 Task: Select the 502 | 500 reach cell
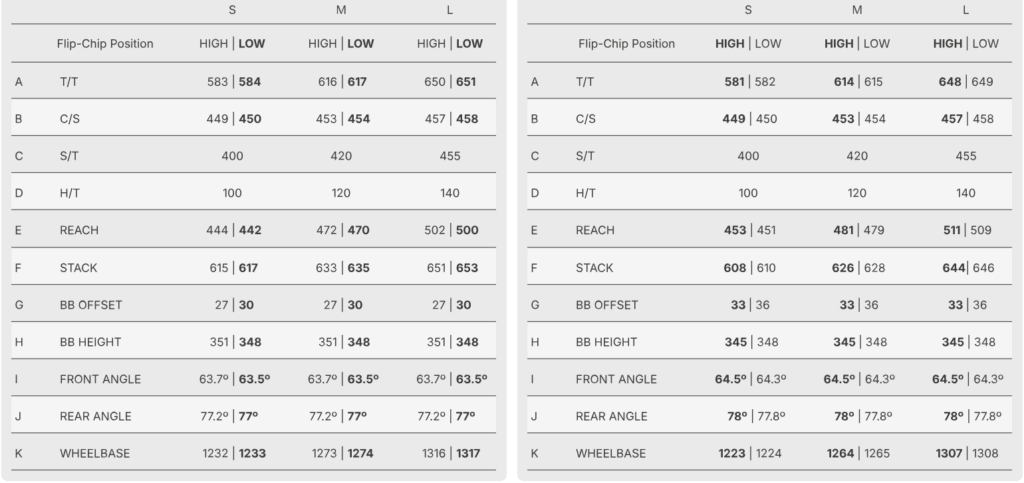tap(449, 230)
